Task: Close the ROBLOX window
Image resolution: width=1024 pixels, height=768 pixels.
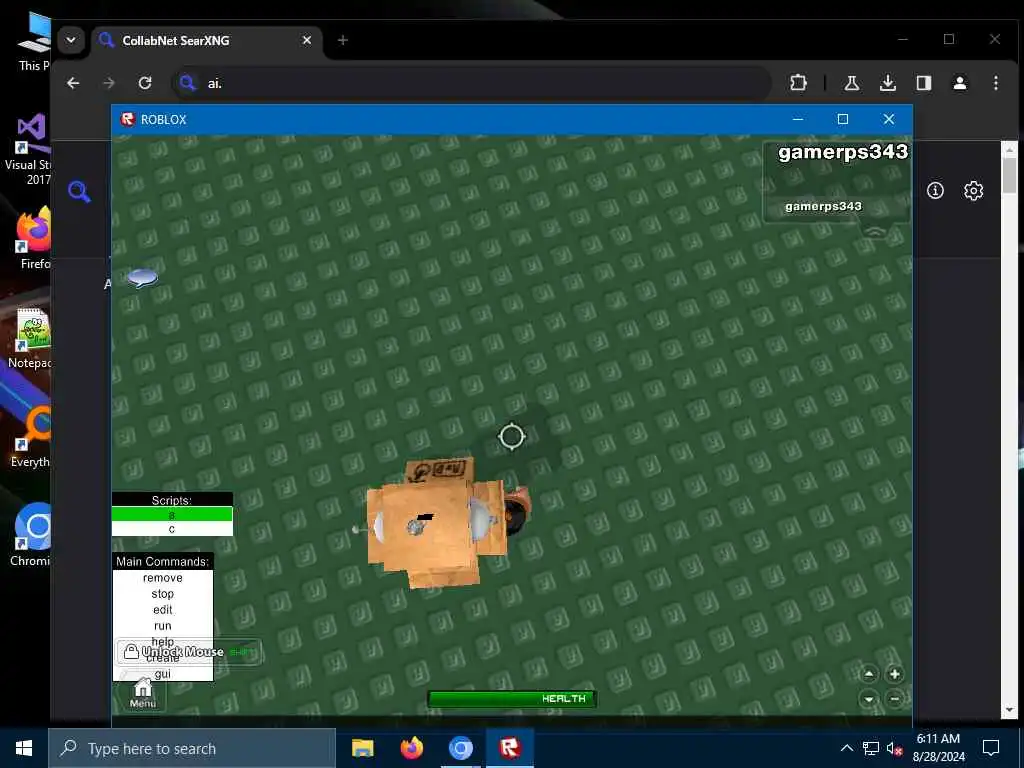Action: (888, 120)
